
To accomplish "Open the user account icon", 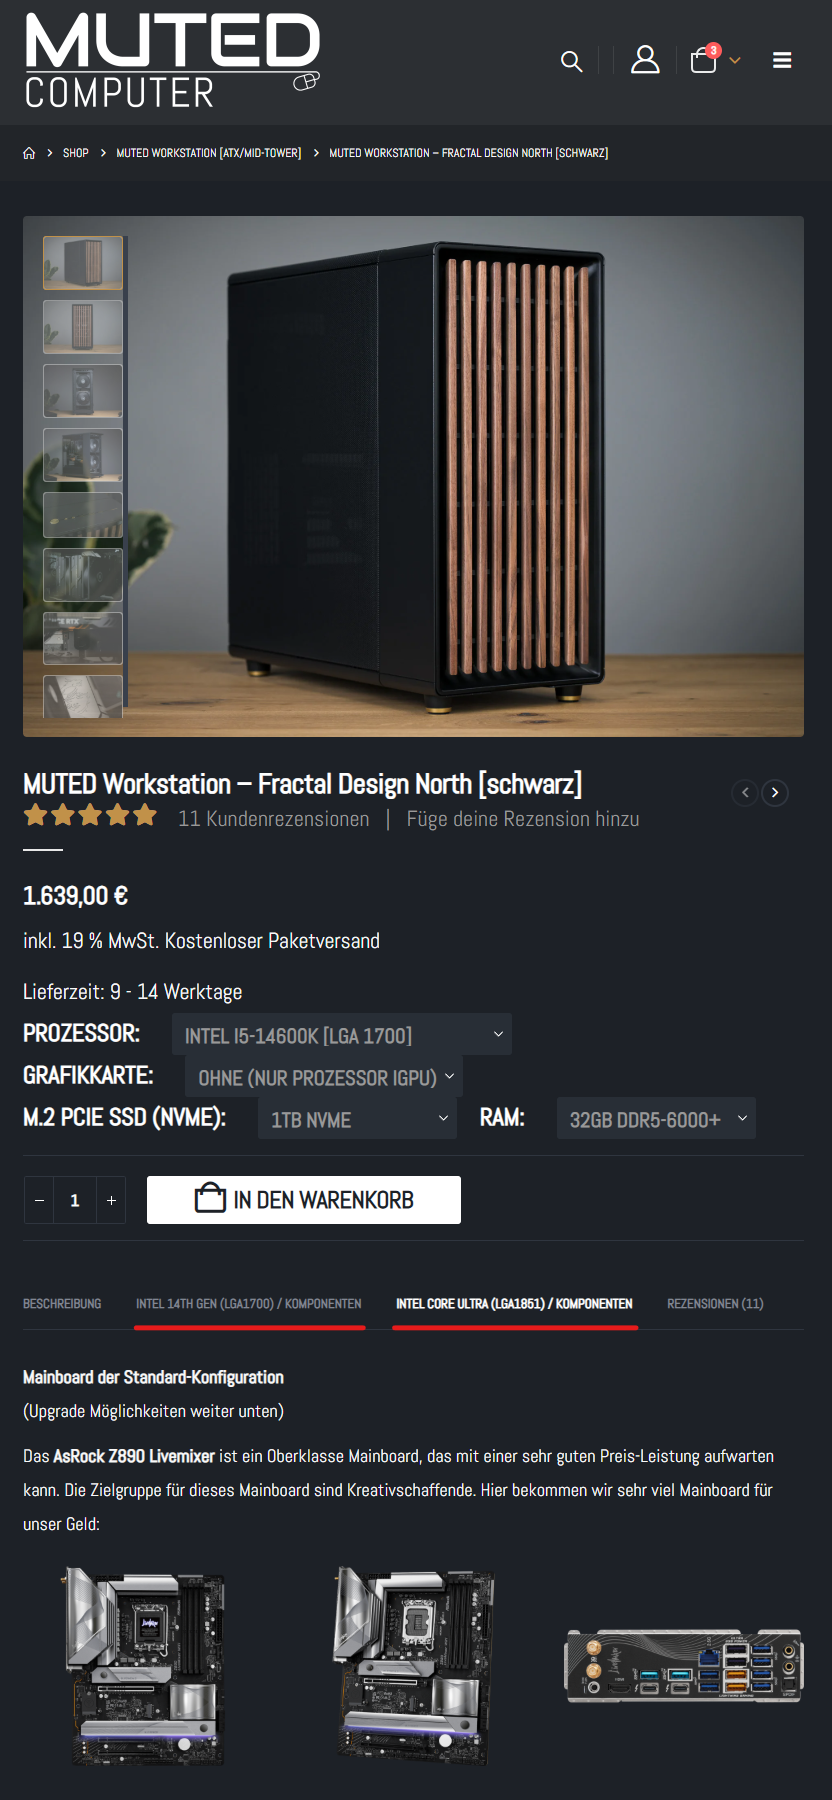I will click(x=645, y=60).
